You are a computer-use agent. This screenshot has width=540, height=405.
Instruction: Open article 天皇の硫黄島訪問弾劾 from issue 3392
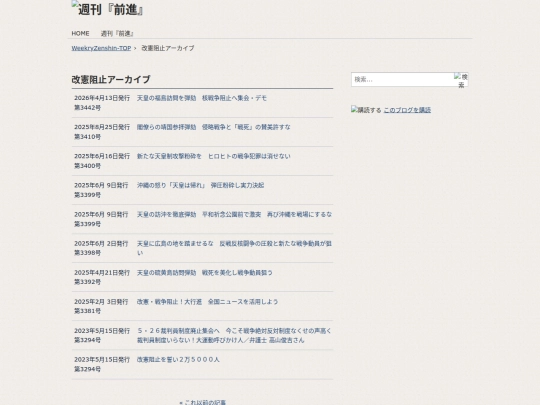[x=205, y=273]
